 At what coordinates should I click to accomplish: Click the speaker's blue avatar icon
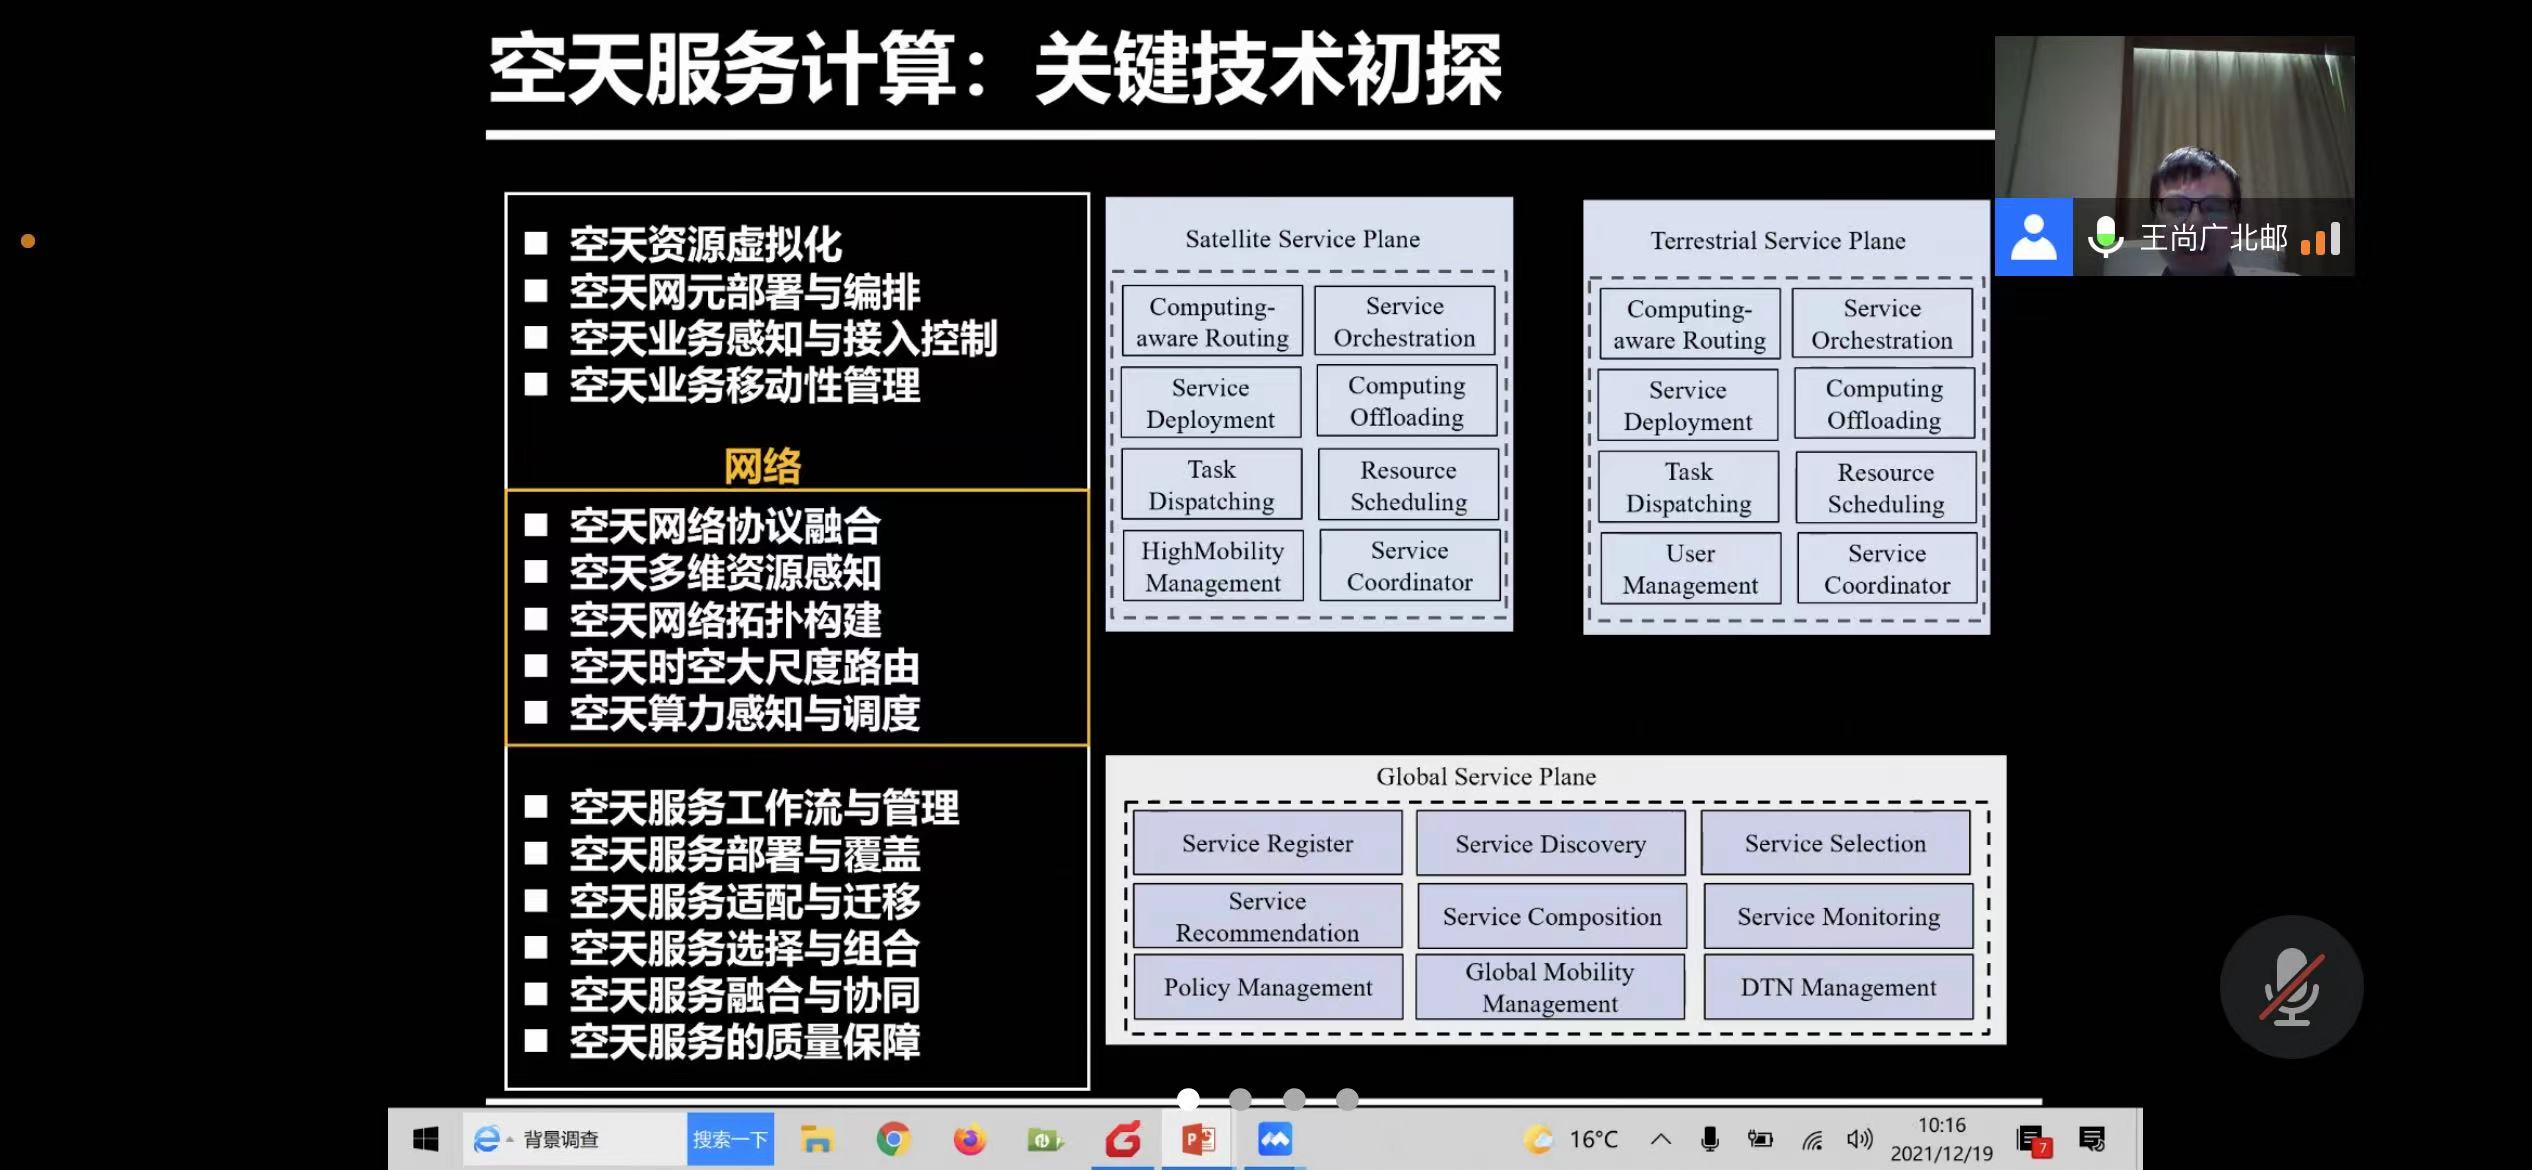click(x=2033, y=237)
